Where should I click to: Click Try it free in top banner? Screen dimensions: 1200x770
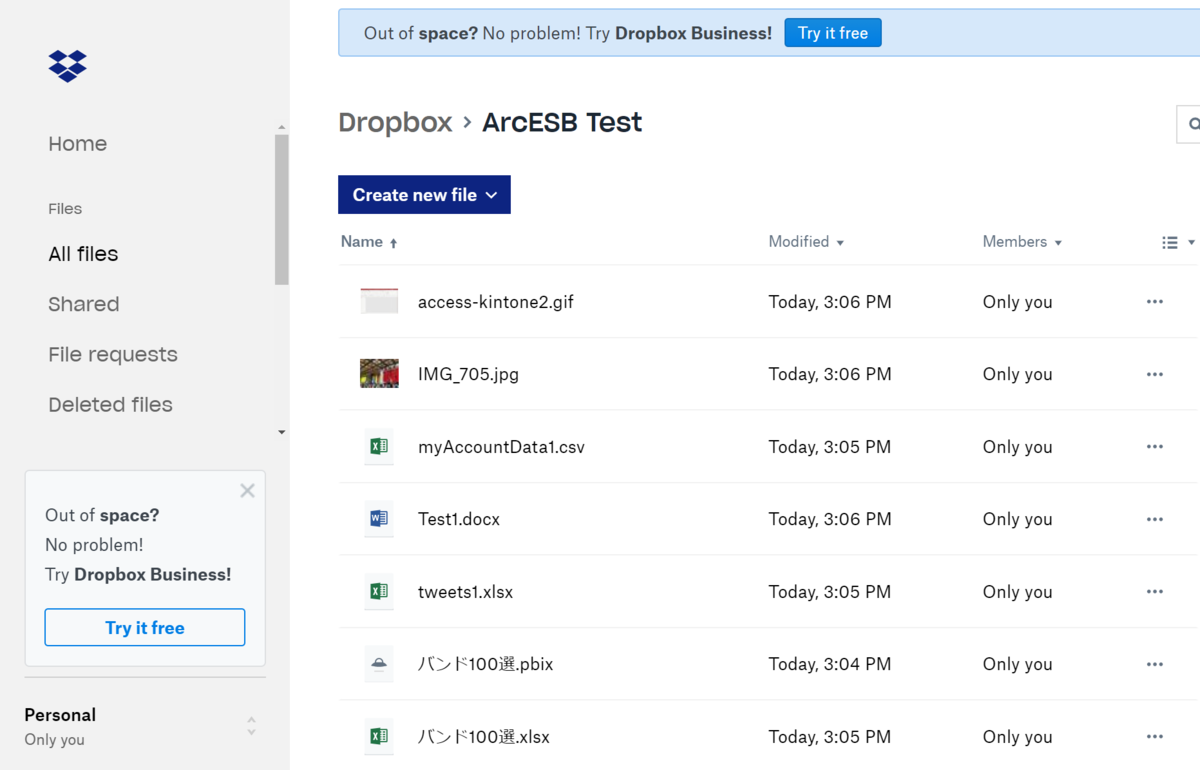coord(833,33)
